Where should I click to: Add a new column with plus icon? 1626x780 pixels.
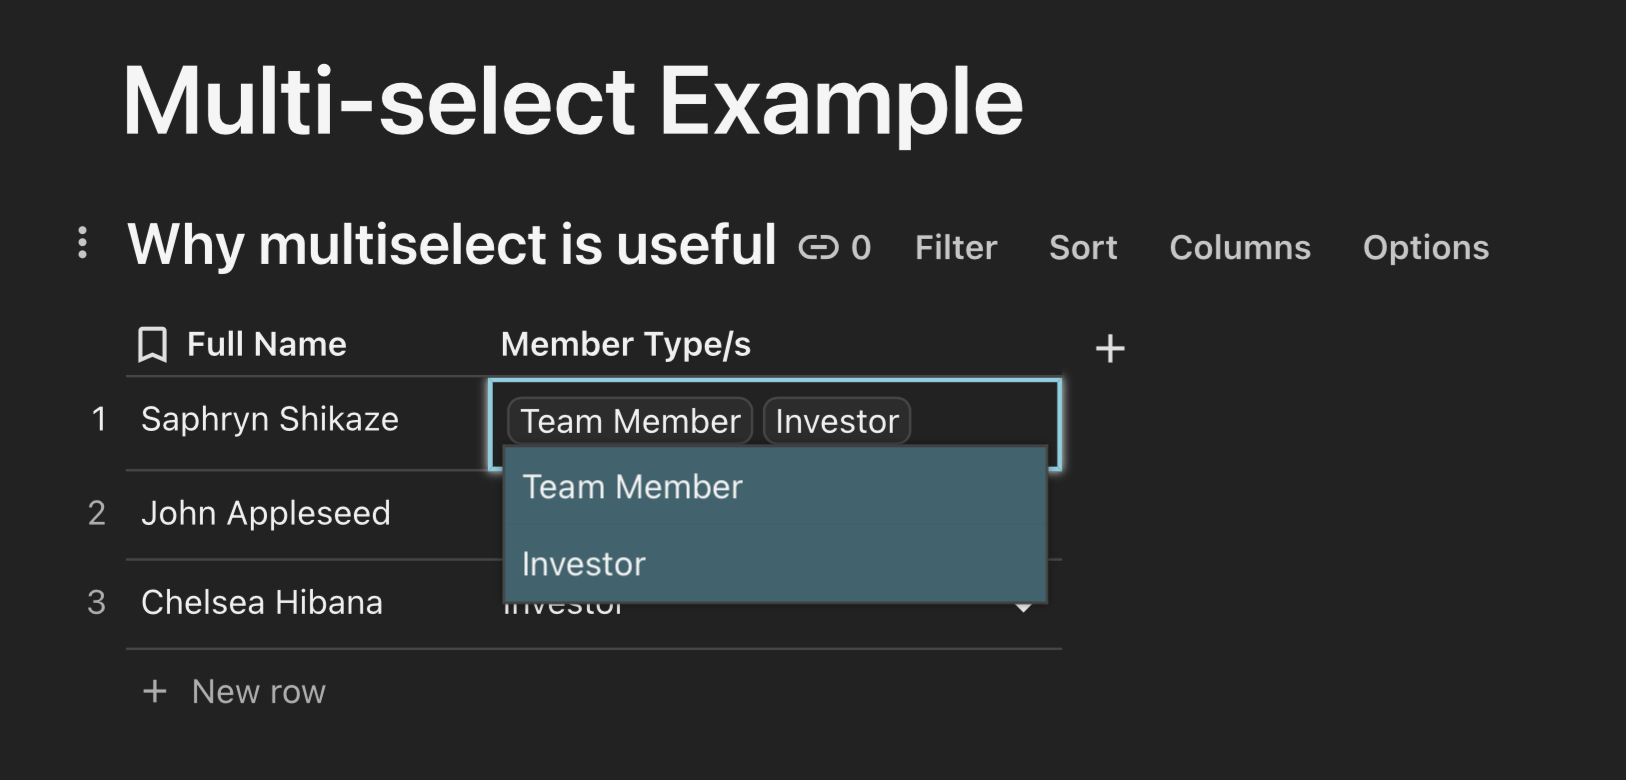(1110, 349)
